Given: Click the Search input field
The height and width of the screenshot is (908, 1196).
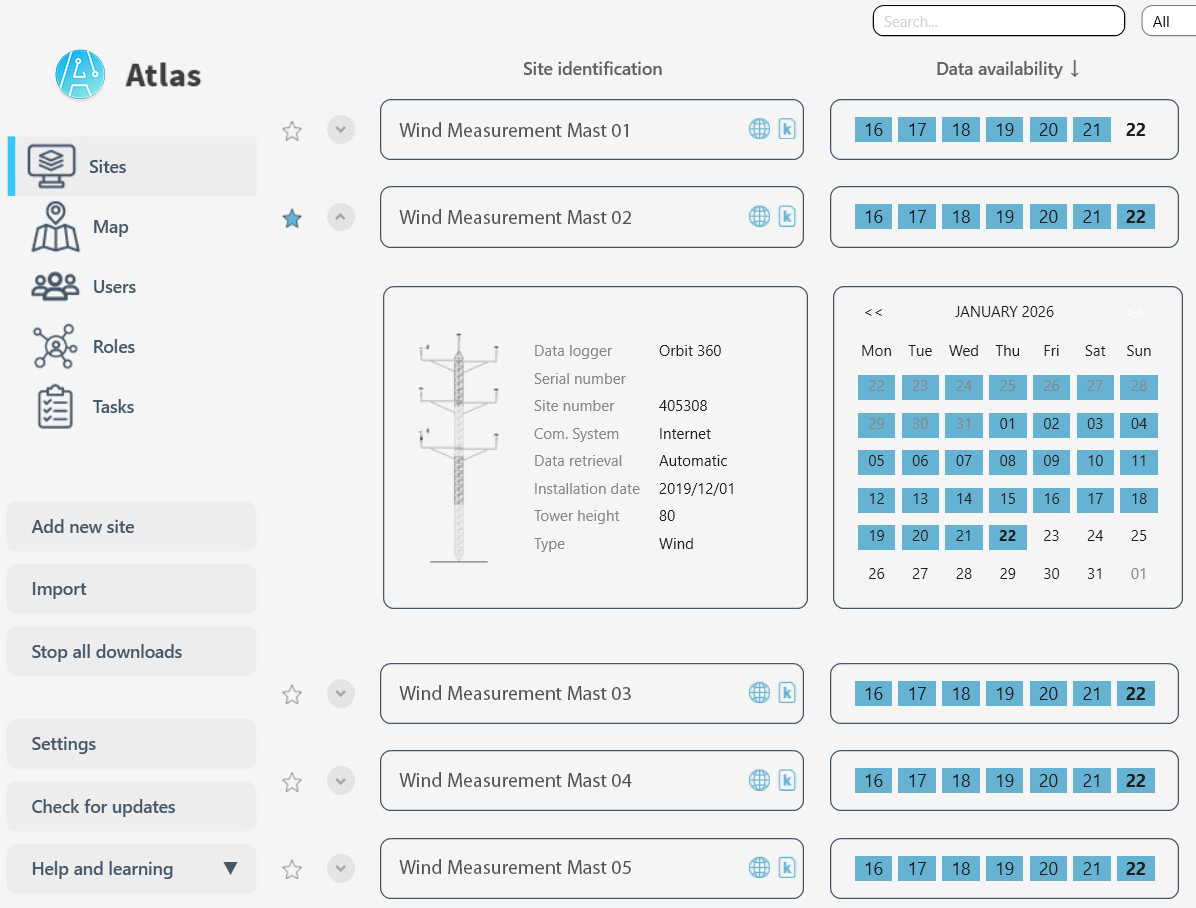Looking at the screenshot, I should coord(998,21).
